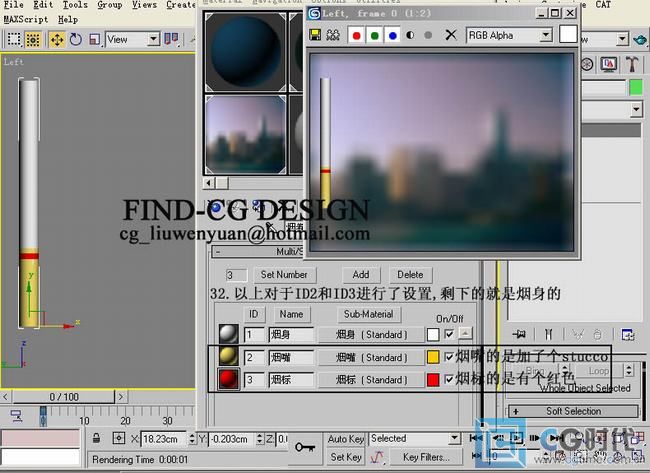
Task: Open the 烟嘴 (Standard) sub-material button
Action: (x=371, y=357)
